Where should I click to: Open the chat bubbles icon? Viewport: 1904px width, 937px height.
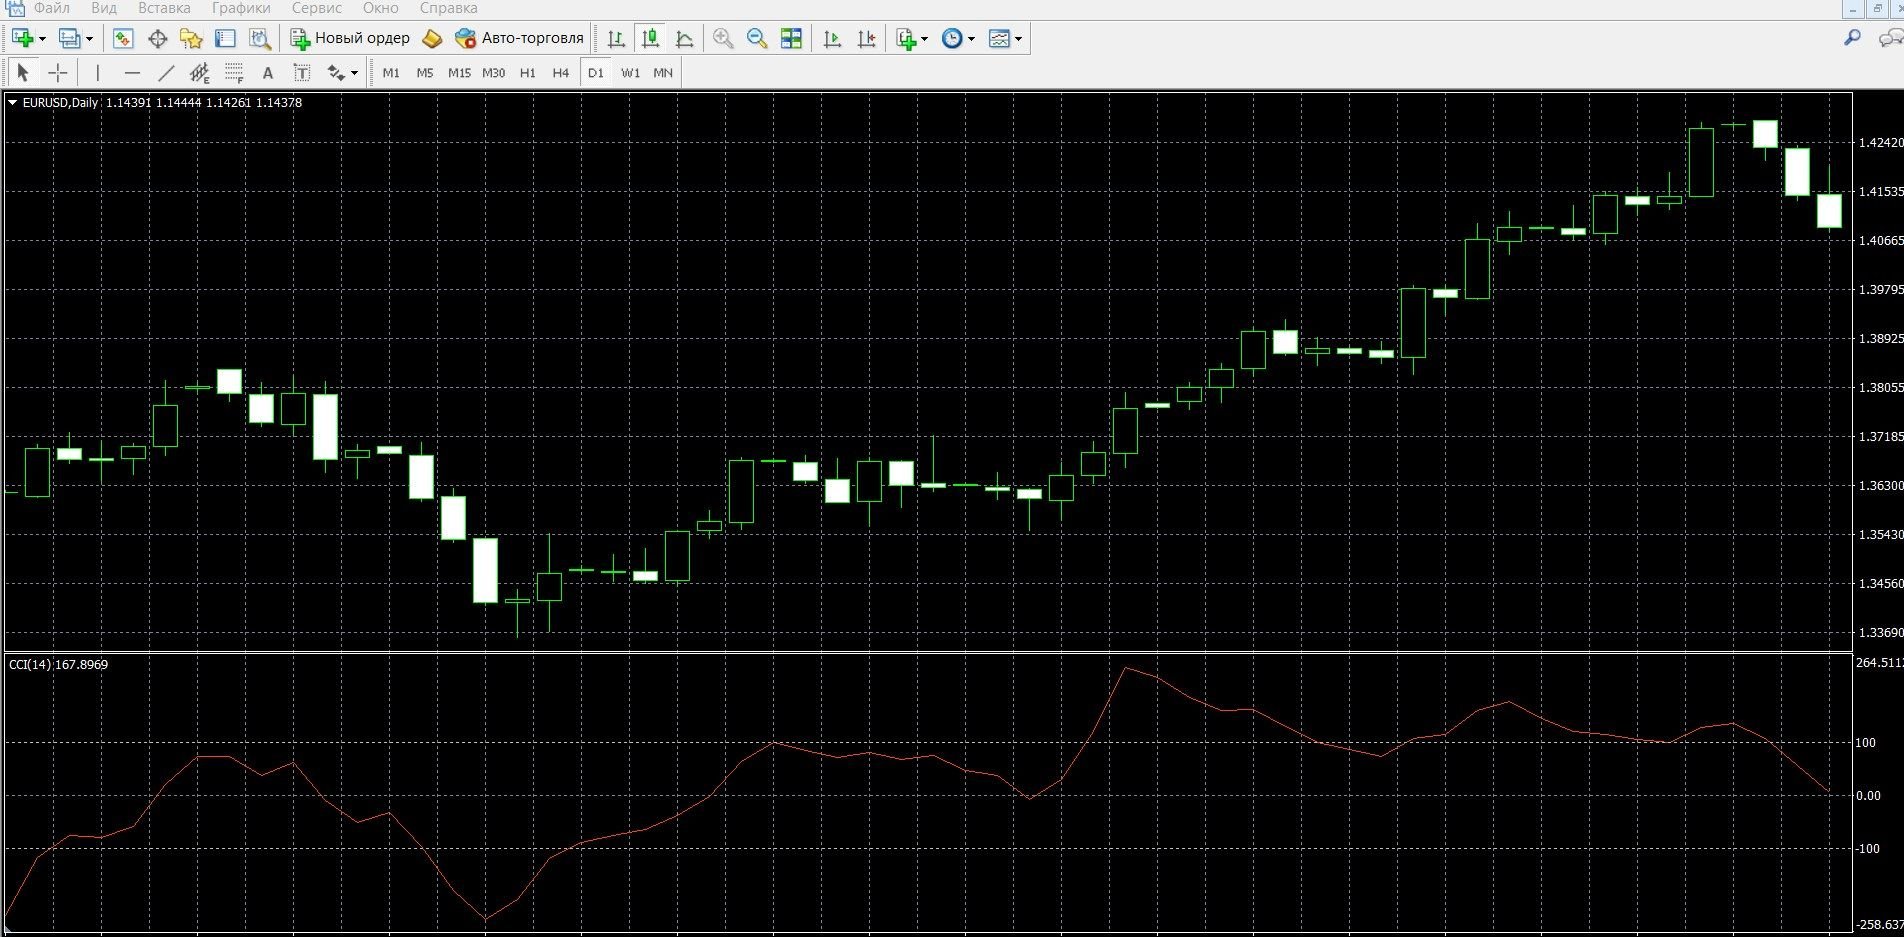pos(1890,38)
